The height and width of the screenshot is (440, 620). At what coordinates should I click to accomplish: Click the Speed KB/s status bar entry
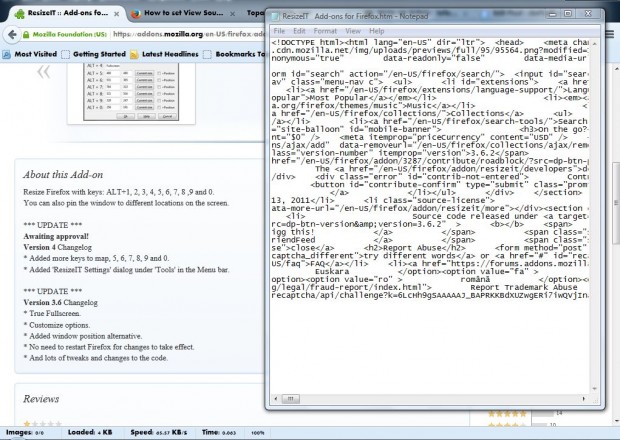[159, 432]
